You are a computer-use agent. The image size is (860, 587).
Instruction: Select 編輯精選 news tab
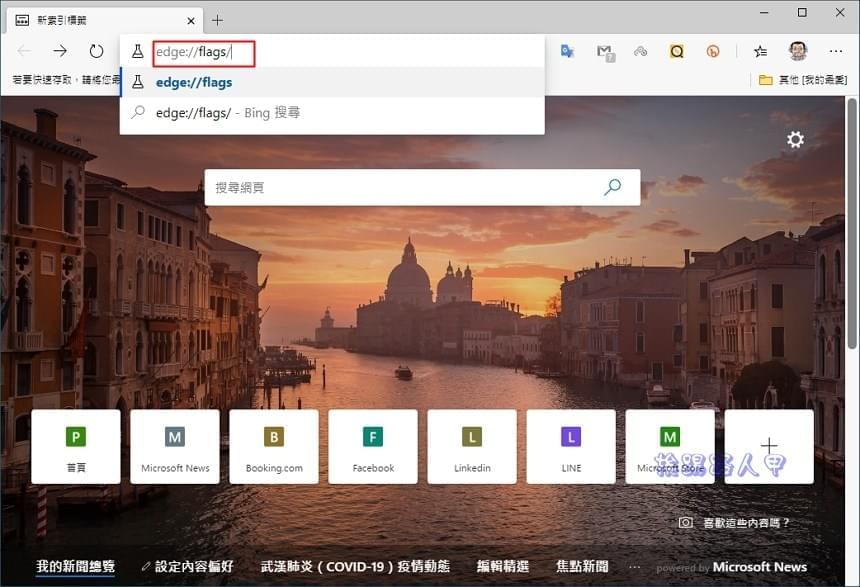pos(503,567)
